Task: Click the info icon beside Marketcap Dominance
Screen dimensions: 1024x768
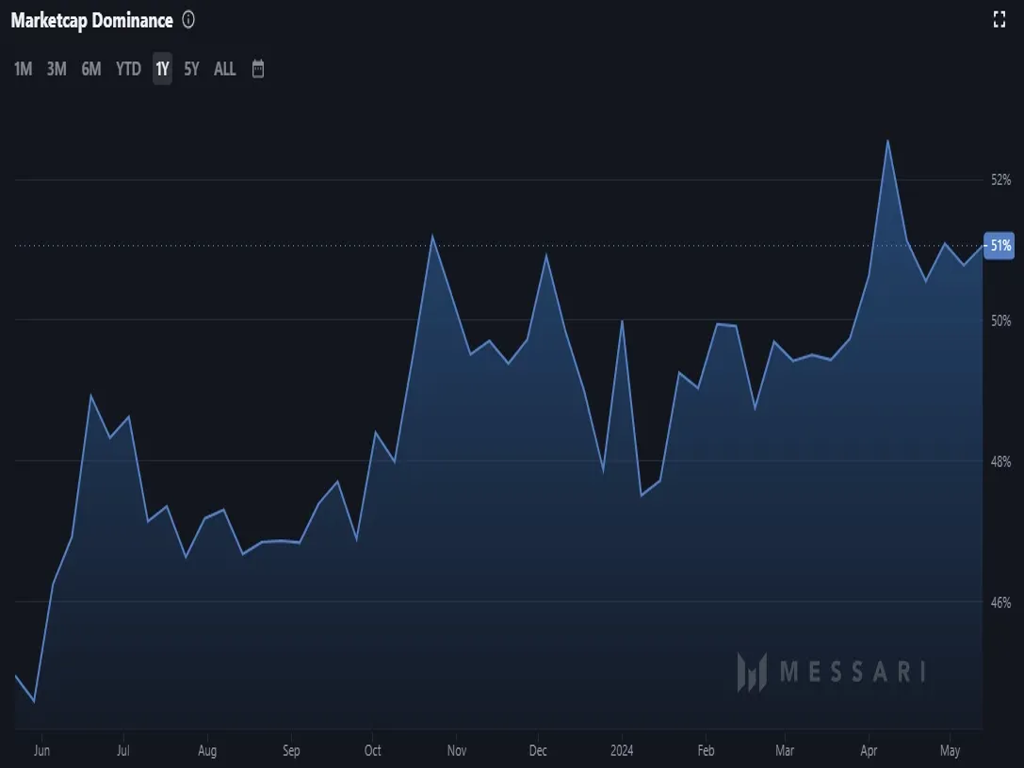Action: [189, 20]
